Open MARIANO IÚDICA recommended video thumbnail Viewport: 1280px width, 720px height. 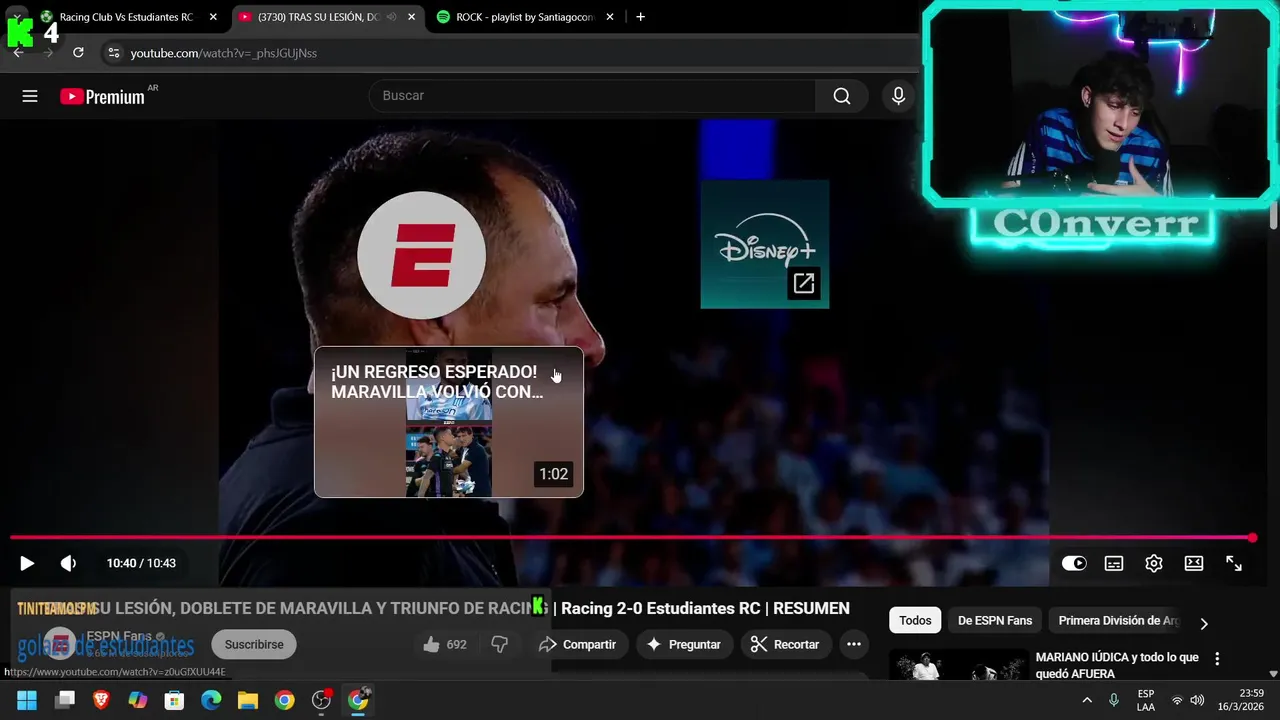tap(958, 665)
